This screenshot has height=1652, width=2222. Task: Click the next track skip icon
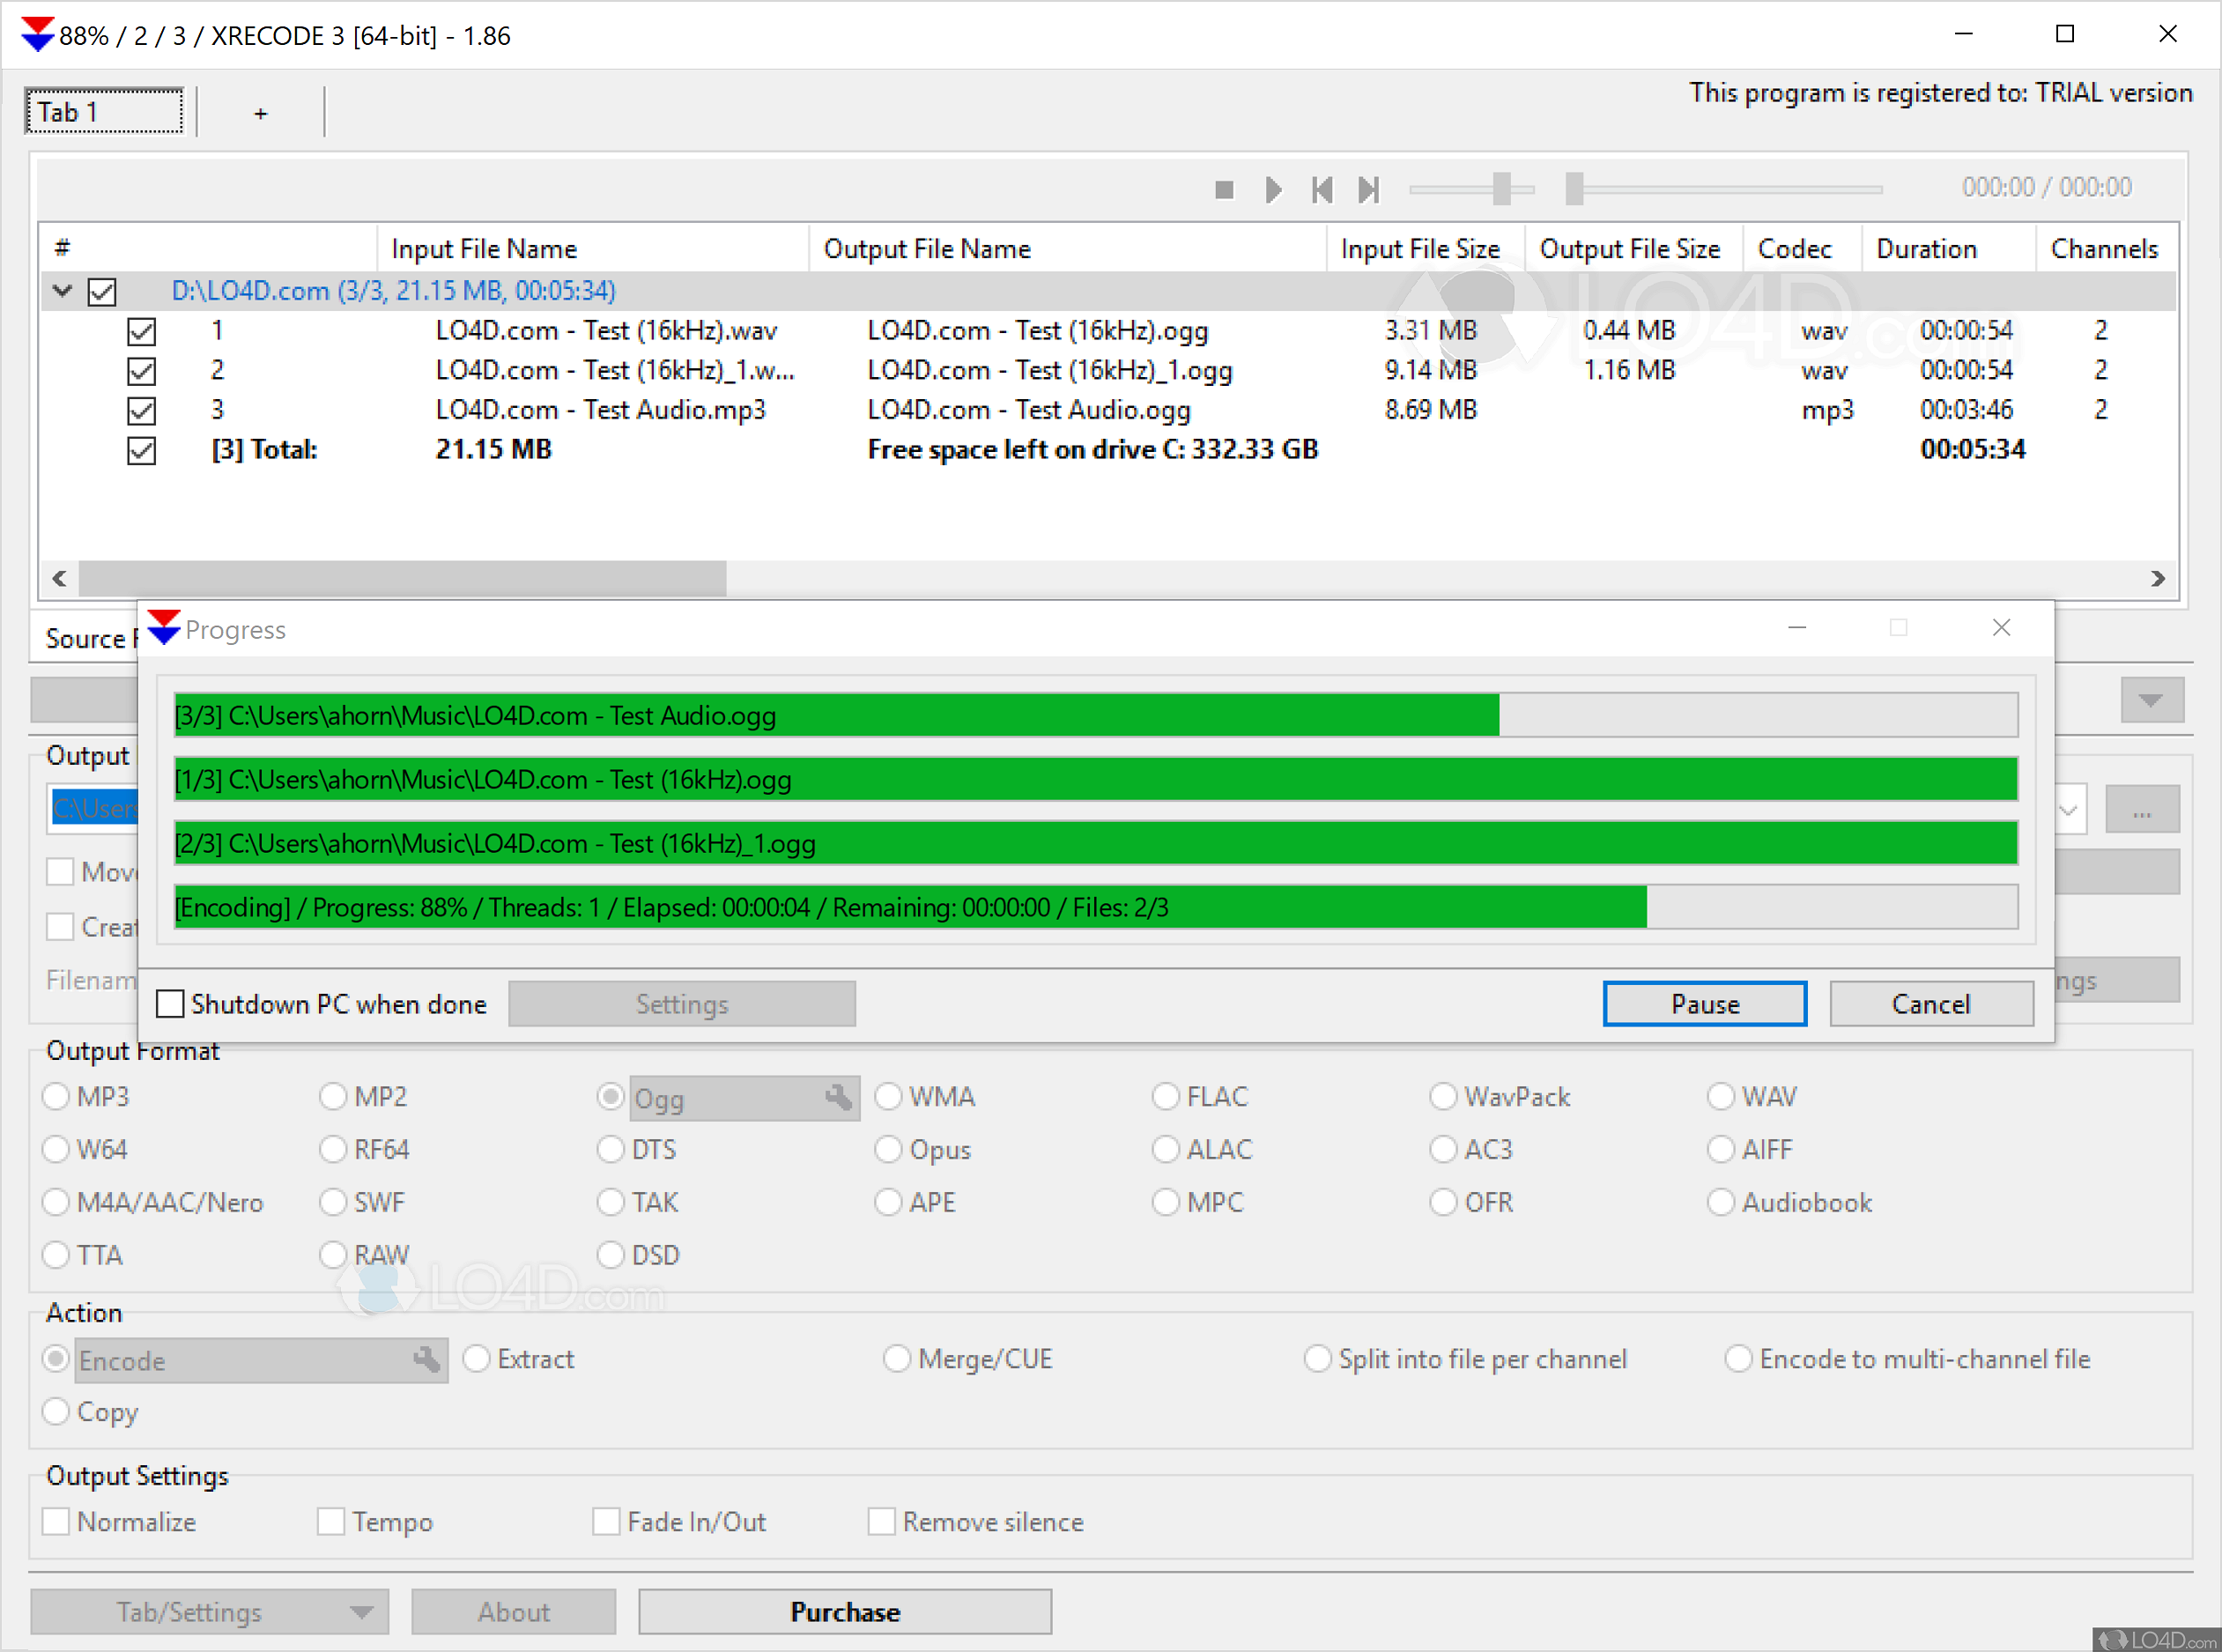pos(1370,189)
